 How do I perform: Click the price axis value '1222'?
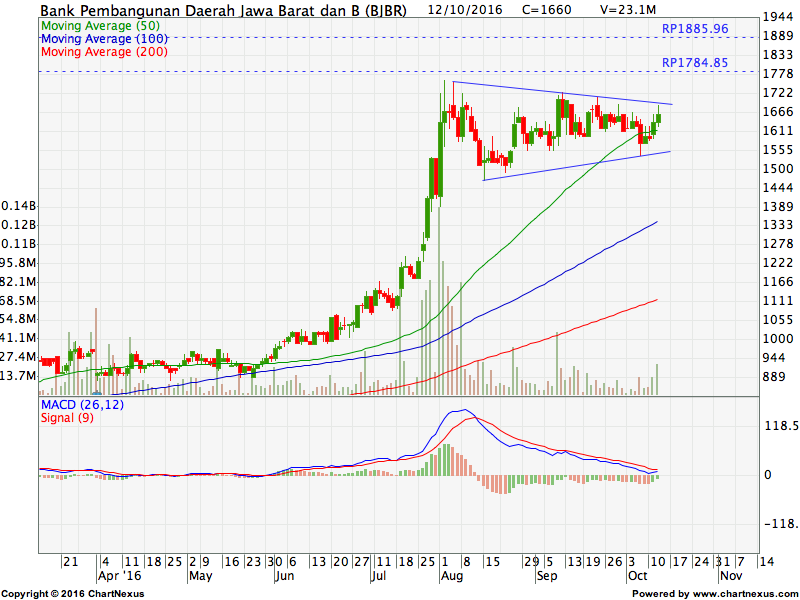(778, 263)
